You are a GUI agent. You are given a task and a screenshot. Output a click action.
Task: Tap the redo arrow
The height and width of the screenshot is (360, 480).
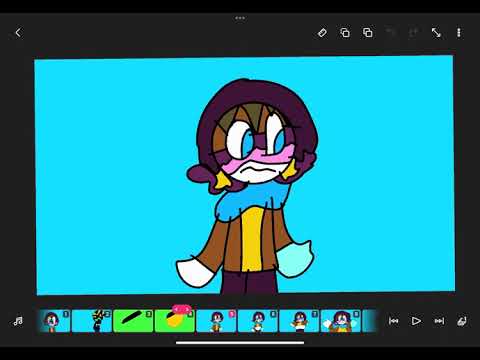(x=413, y=32)
